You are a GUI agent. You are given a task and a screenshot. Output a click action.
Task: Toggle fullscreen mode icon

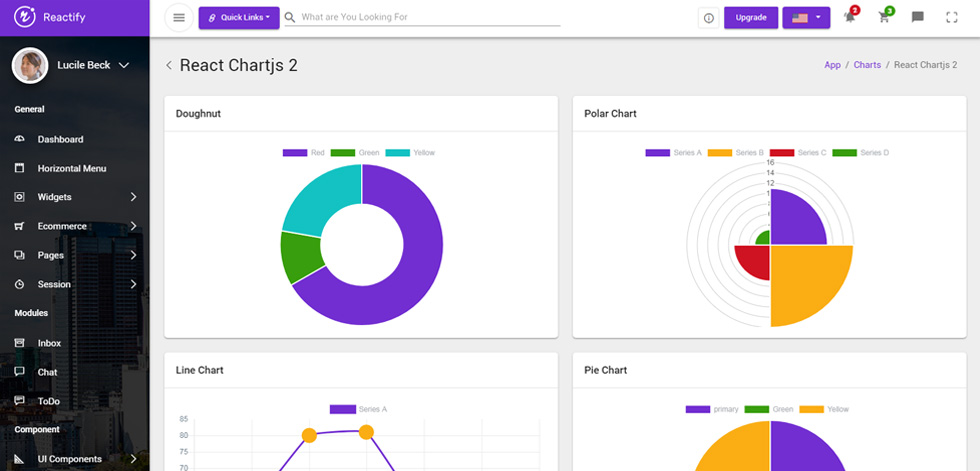[x=952, y=17]
